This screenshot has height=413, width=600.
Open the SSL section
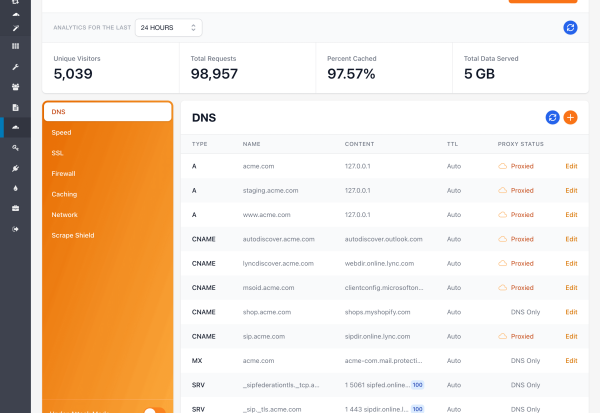(57, 153)
